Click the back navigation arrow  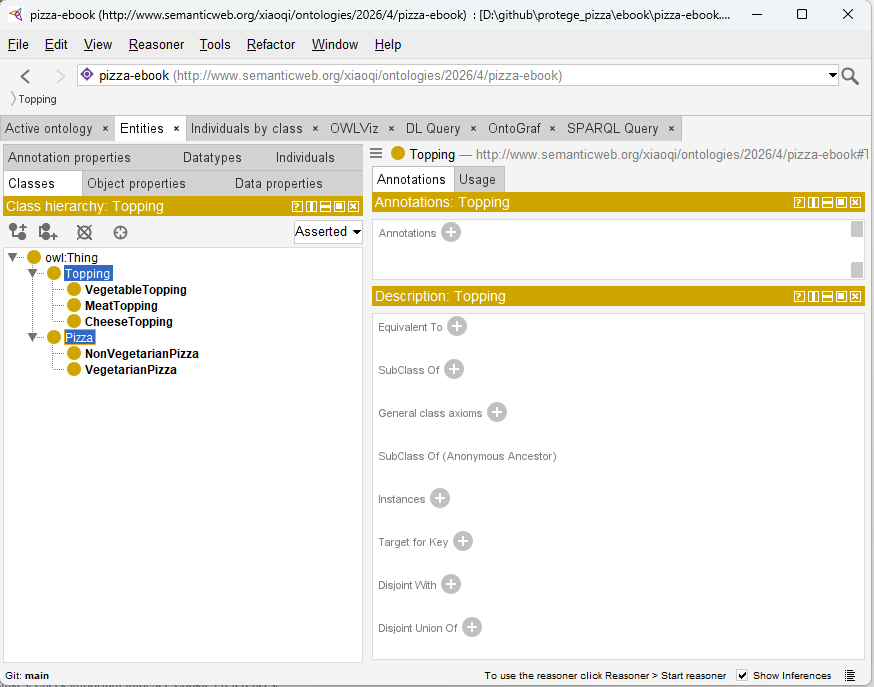[x=25, y=76]
